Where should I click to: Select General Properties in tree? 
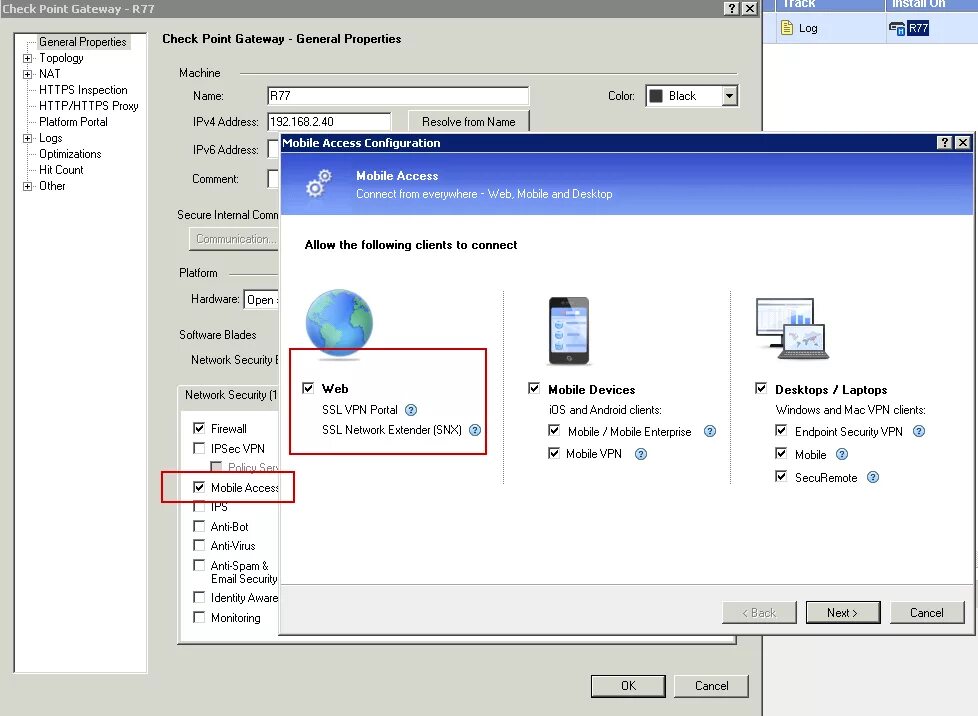(82, 42)
